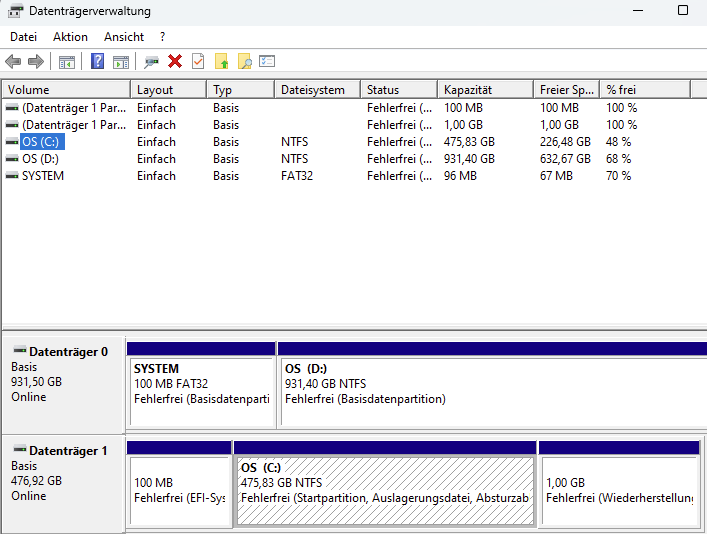Sort by the Typ column header

[x=241, y=90]
